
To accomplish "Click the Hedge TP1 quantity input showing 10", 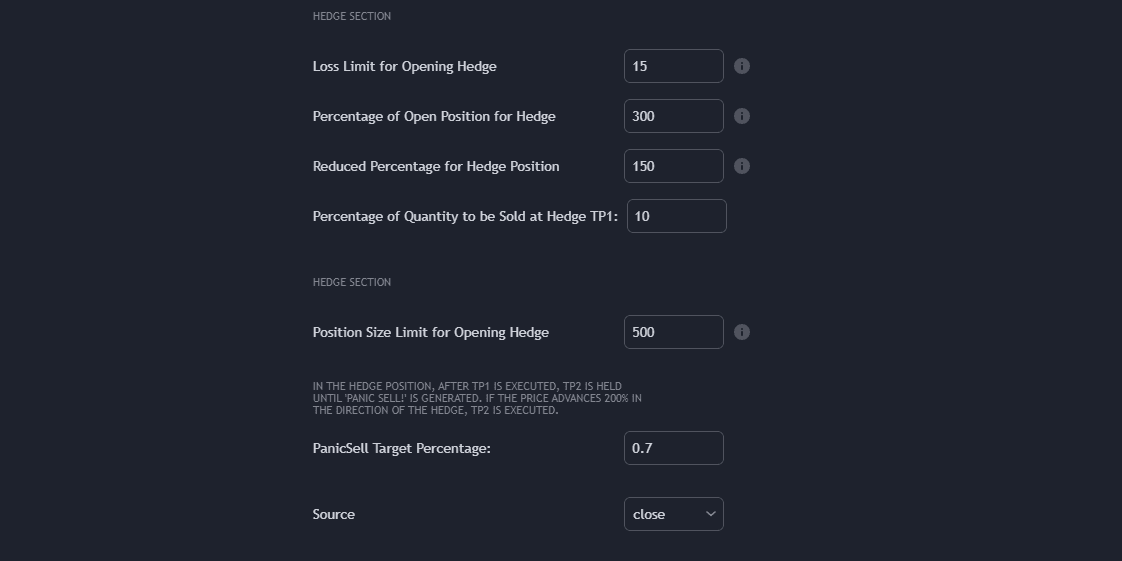I will (676, 216).
